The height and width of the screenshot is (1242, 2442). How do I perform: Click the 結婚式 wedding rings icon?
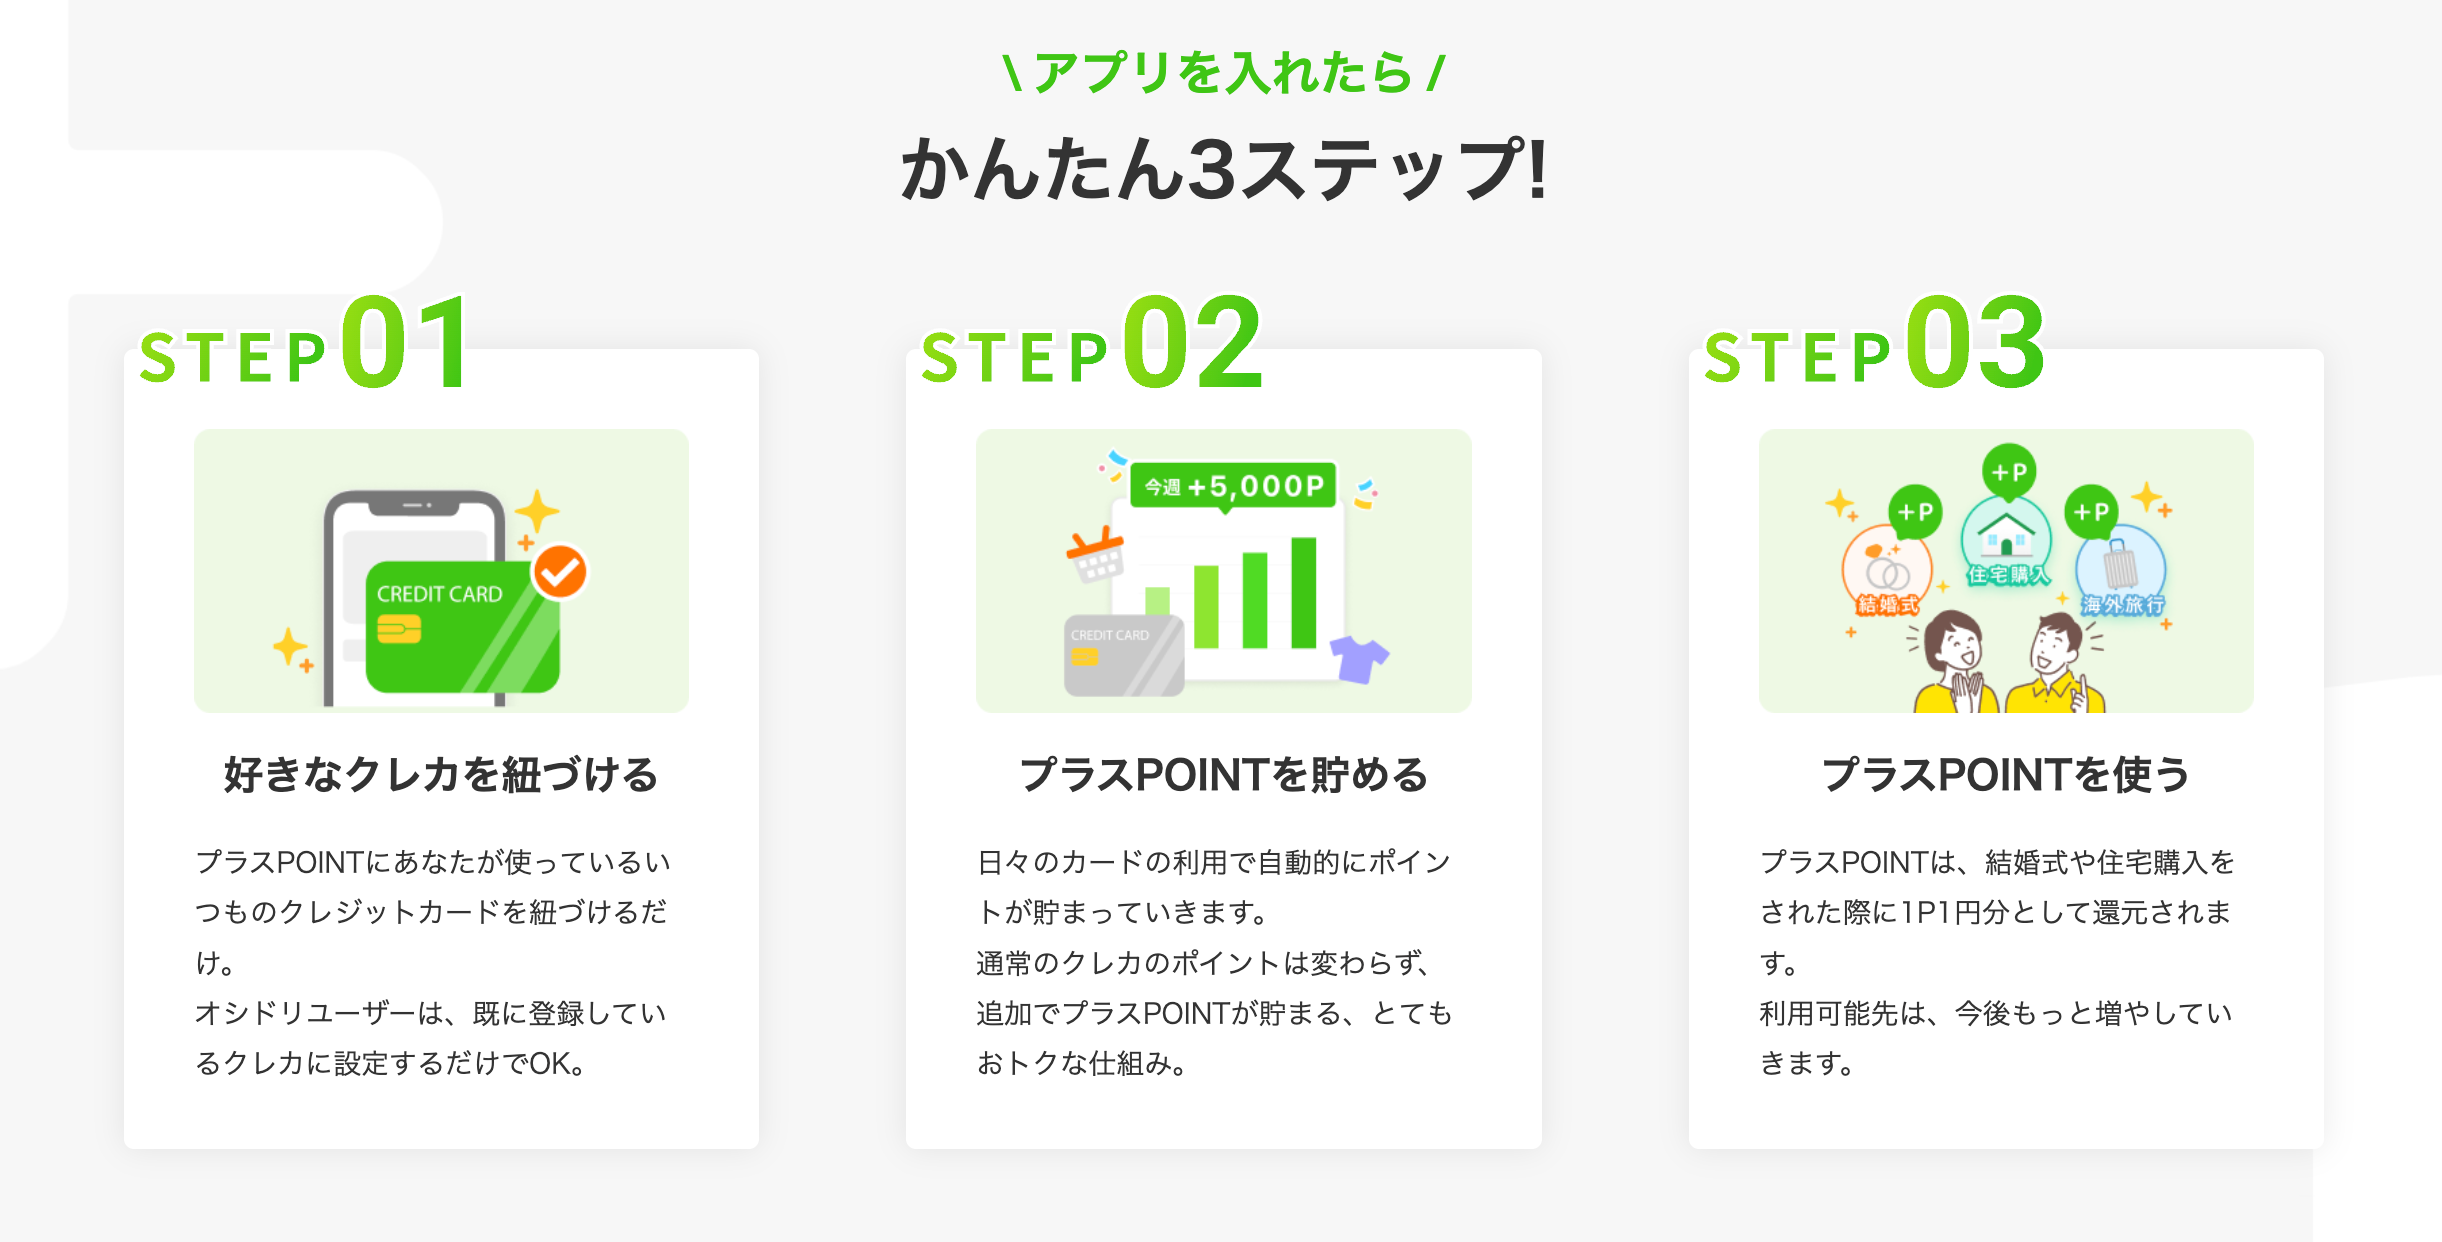1886,574
